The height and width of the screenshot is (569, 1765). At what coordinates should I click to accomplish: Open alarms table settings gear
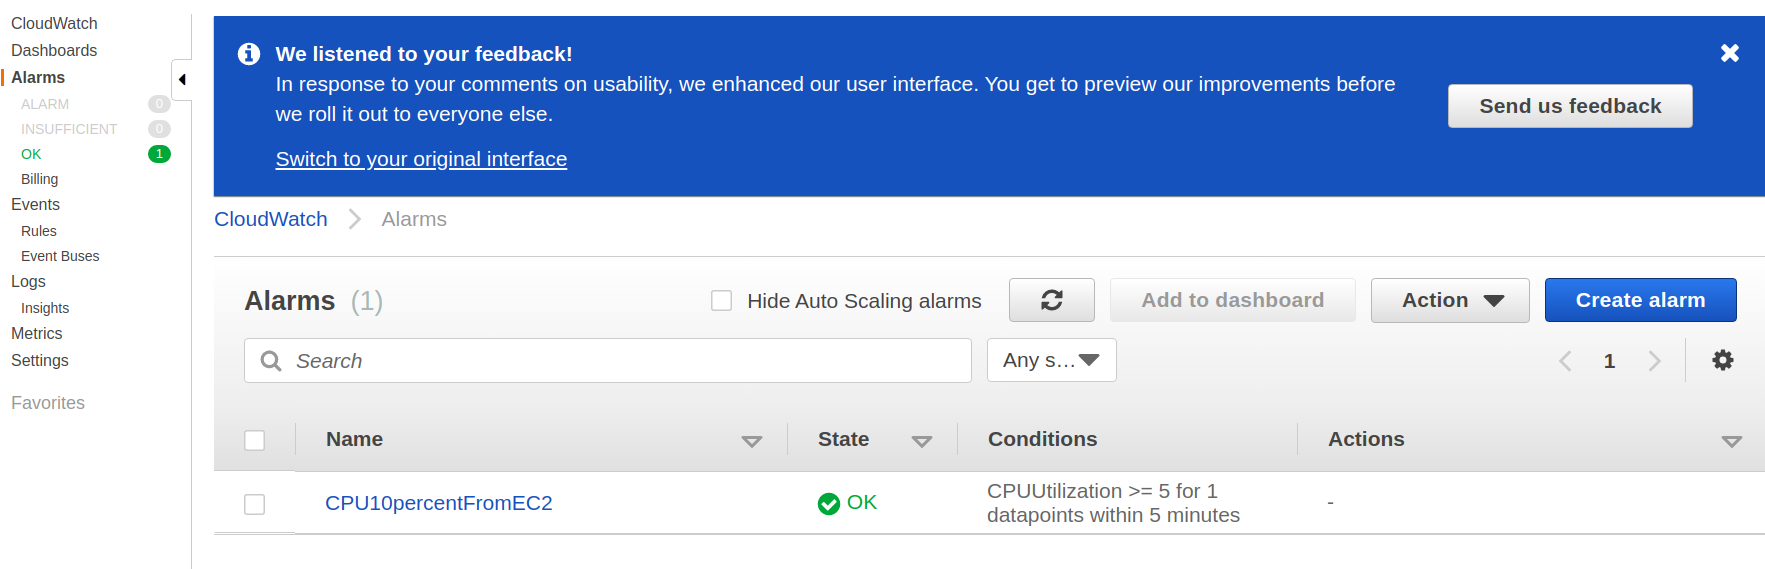point(1722,360)
